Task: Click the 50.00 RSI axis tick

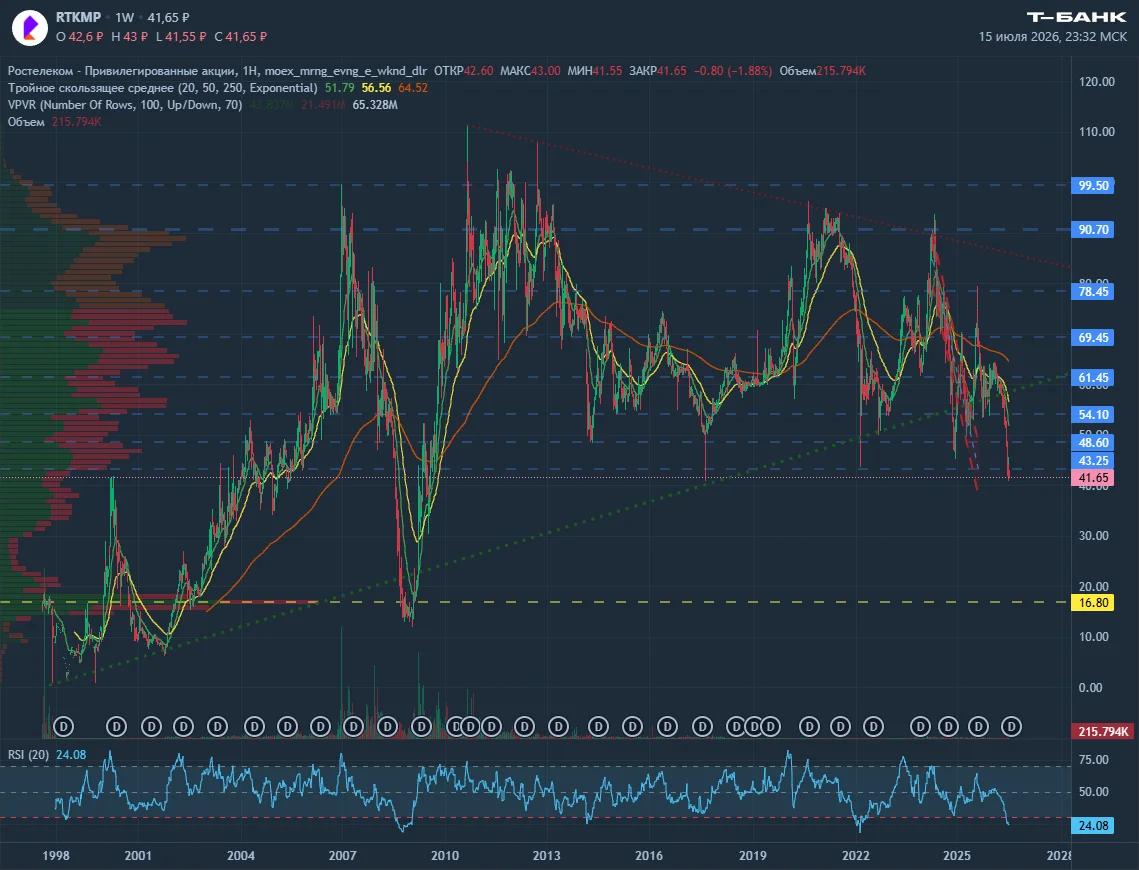Action: pos(1094,792)
